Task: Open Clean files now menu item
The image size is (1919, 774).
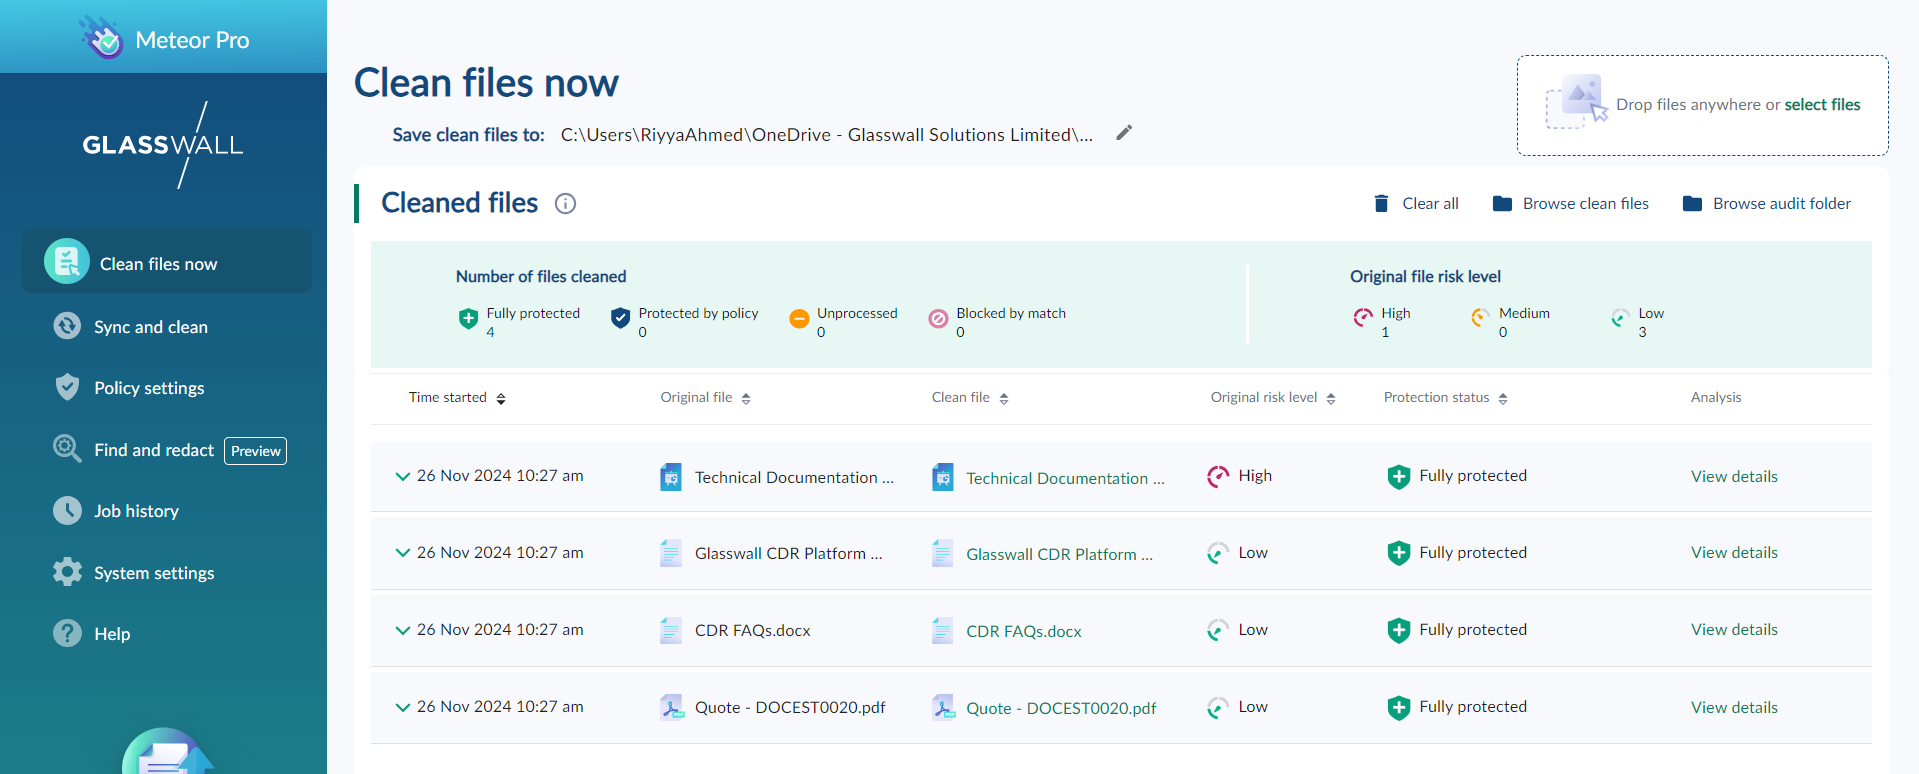Action: (x=167, y=261)
